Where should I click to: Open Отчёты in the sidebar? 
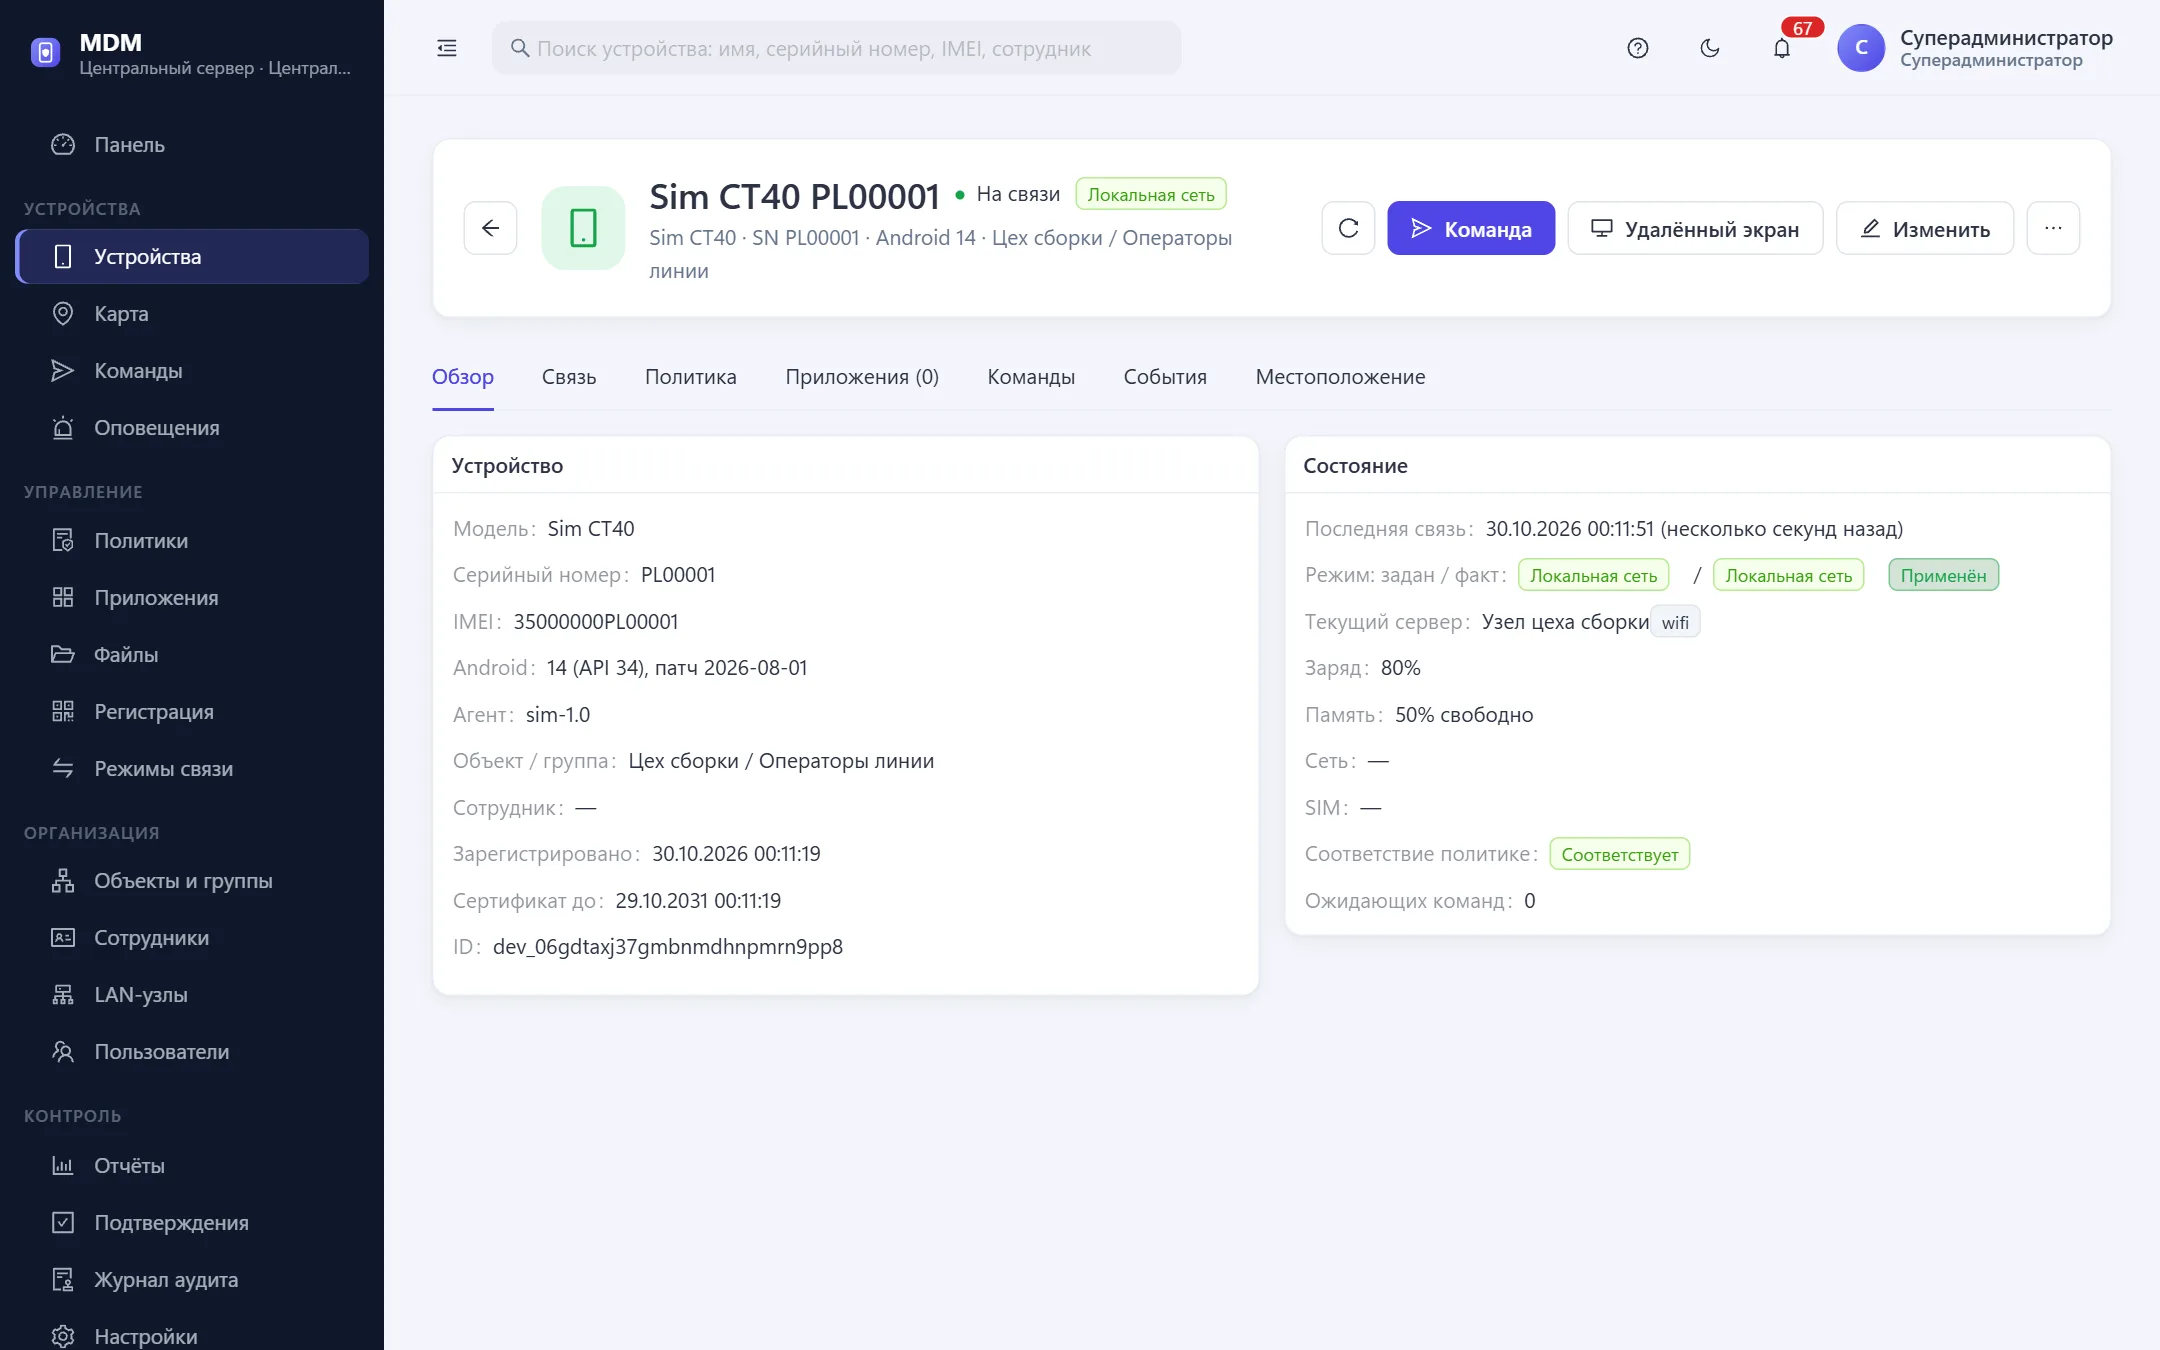click(192, 1165)
